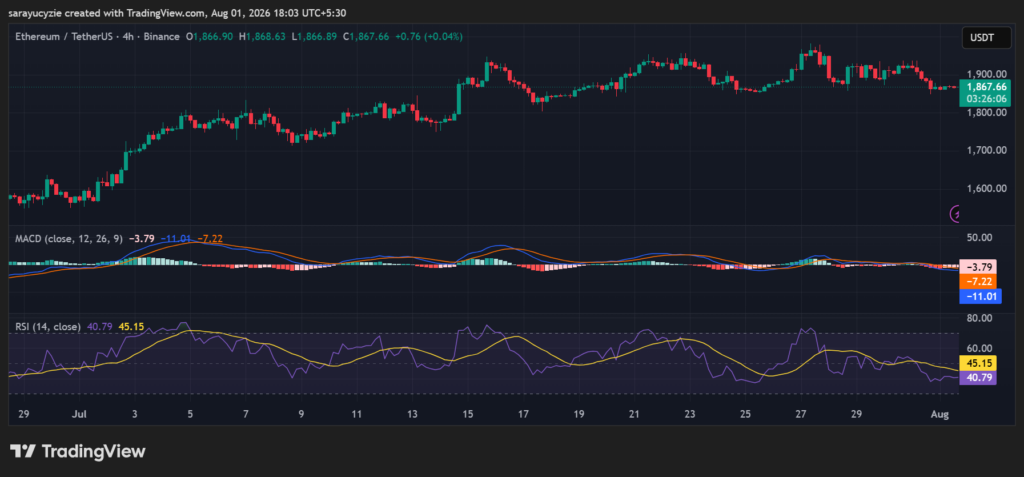The width and height of the screenshot is (1024, 477).
Task: Click the orange -7.22 value in MACD legend
Action: pyautogui.click(x=210, y=238)
